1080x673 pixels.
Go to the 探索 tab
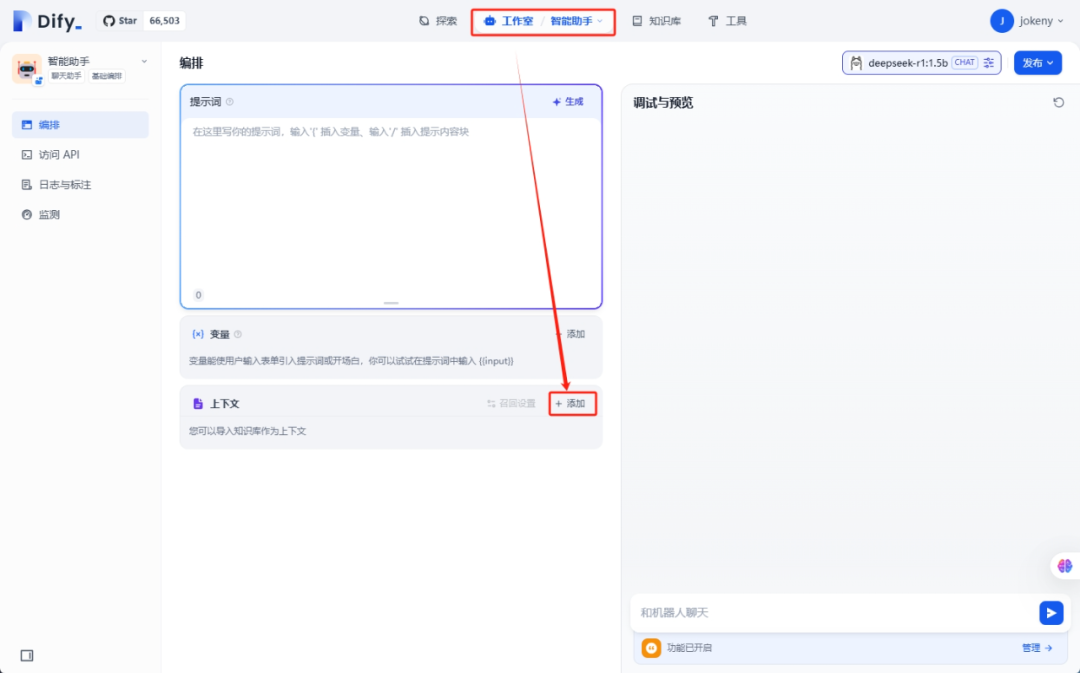click(438, 21)
